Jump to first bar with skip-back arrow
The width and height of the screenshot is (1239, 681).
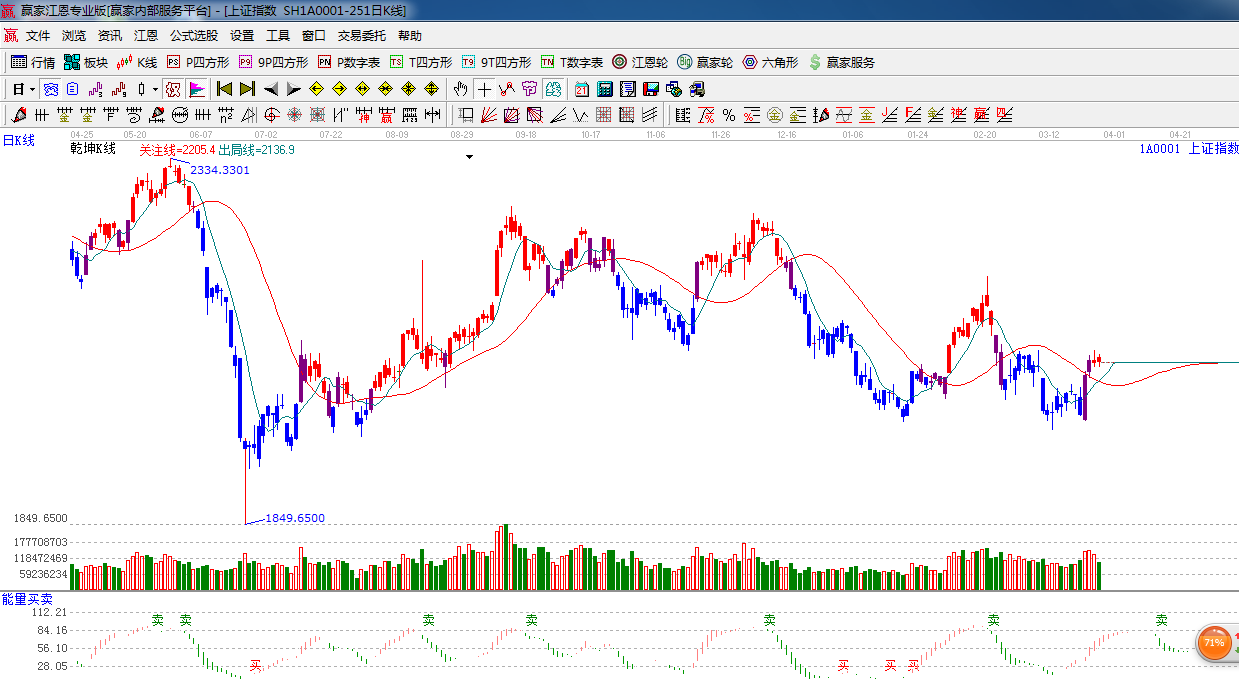pos(224,89)
